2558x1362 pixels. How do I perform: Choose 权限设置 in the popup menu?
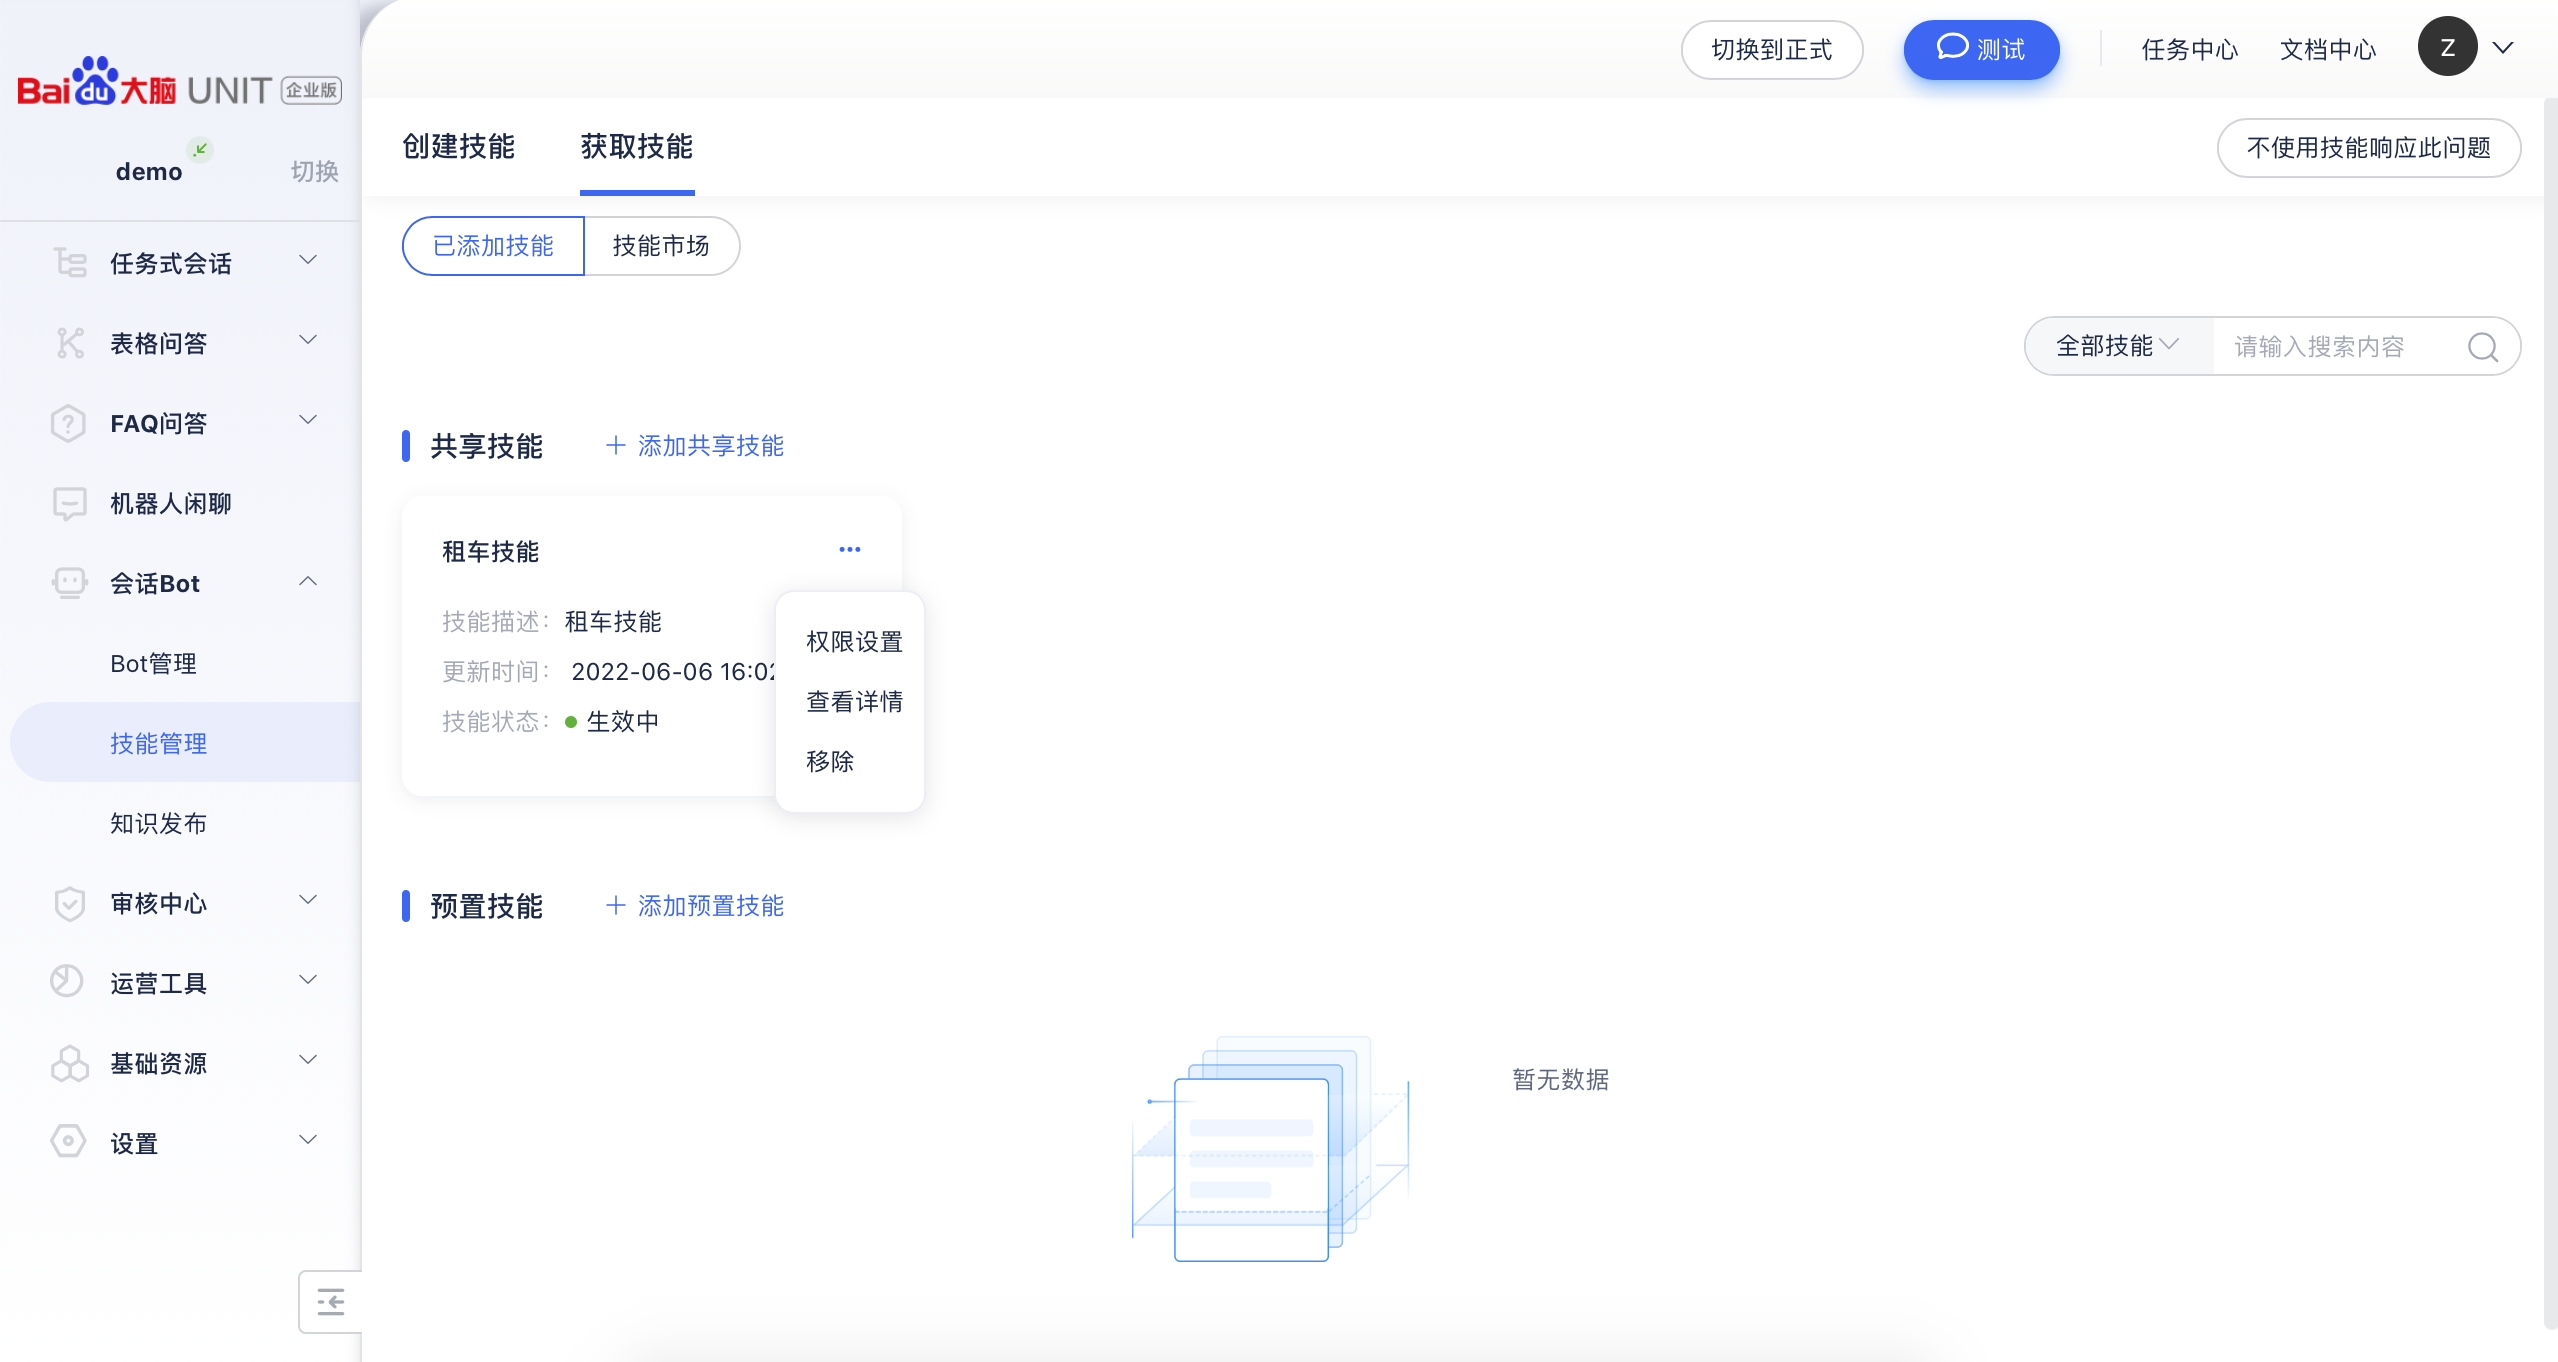[854, 642]
